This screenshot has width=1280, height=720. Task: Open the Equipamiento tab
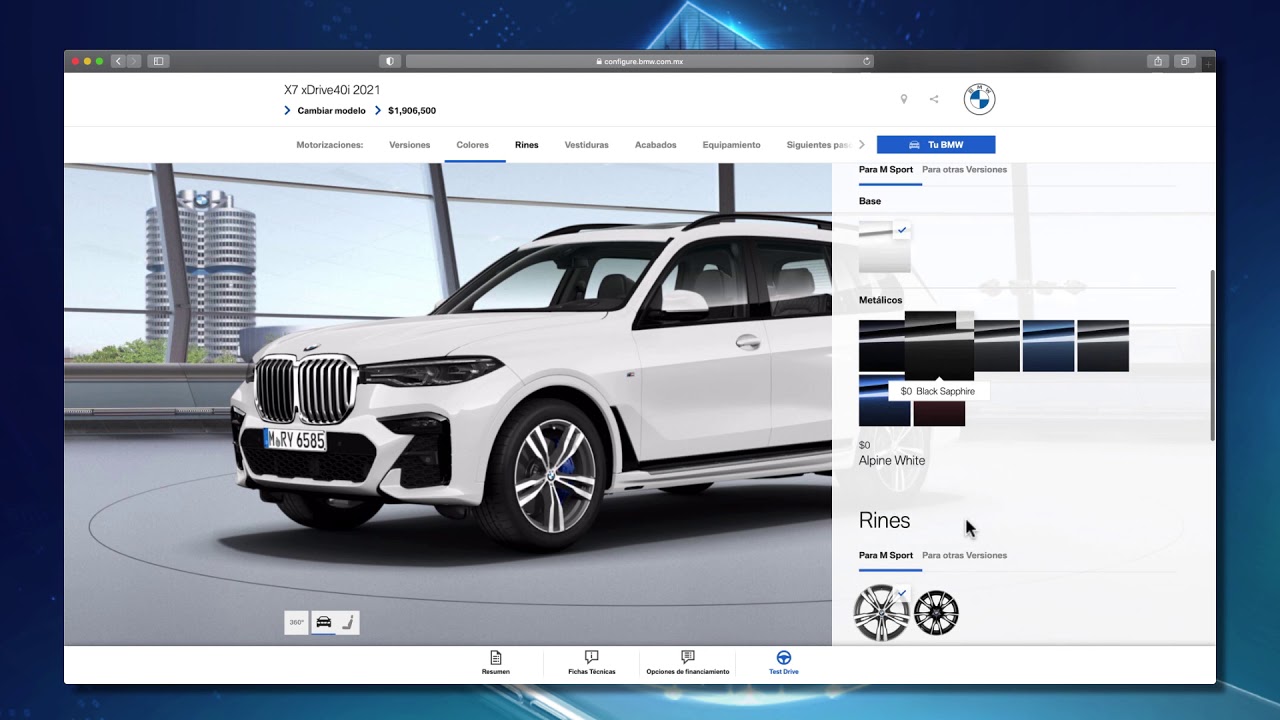coord(732,145)
